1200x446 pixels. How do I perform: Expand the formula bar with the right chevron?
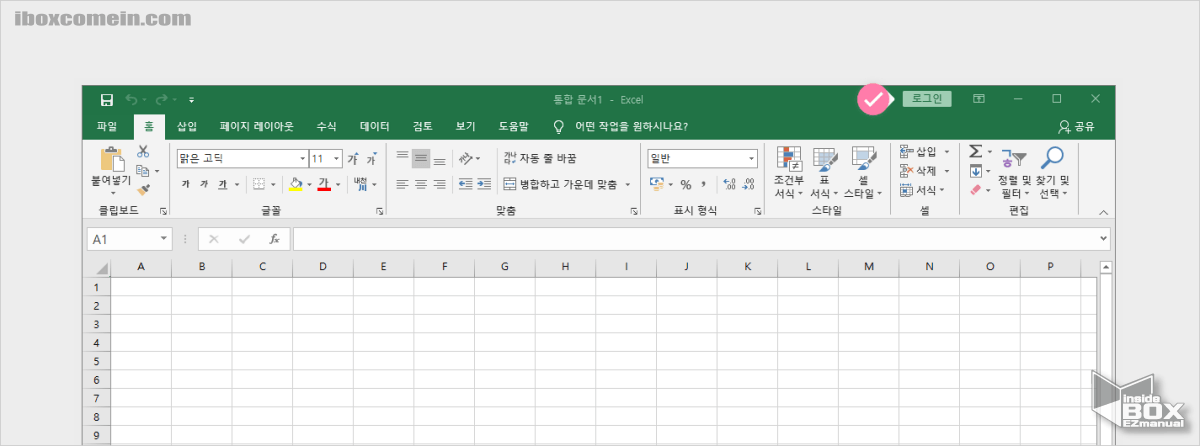1103,239
